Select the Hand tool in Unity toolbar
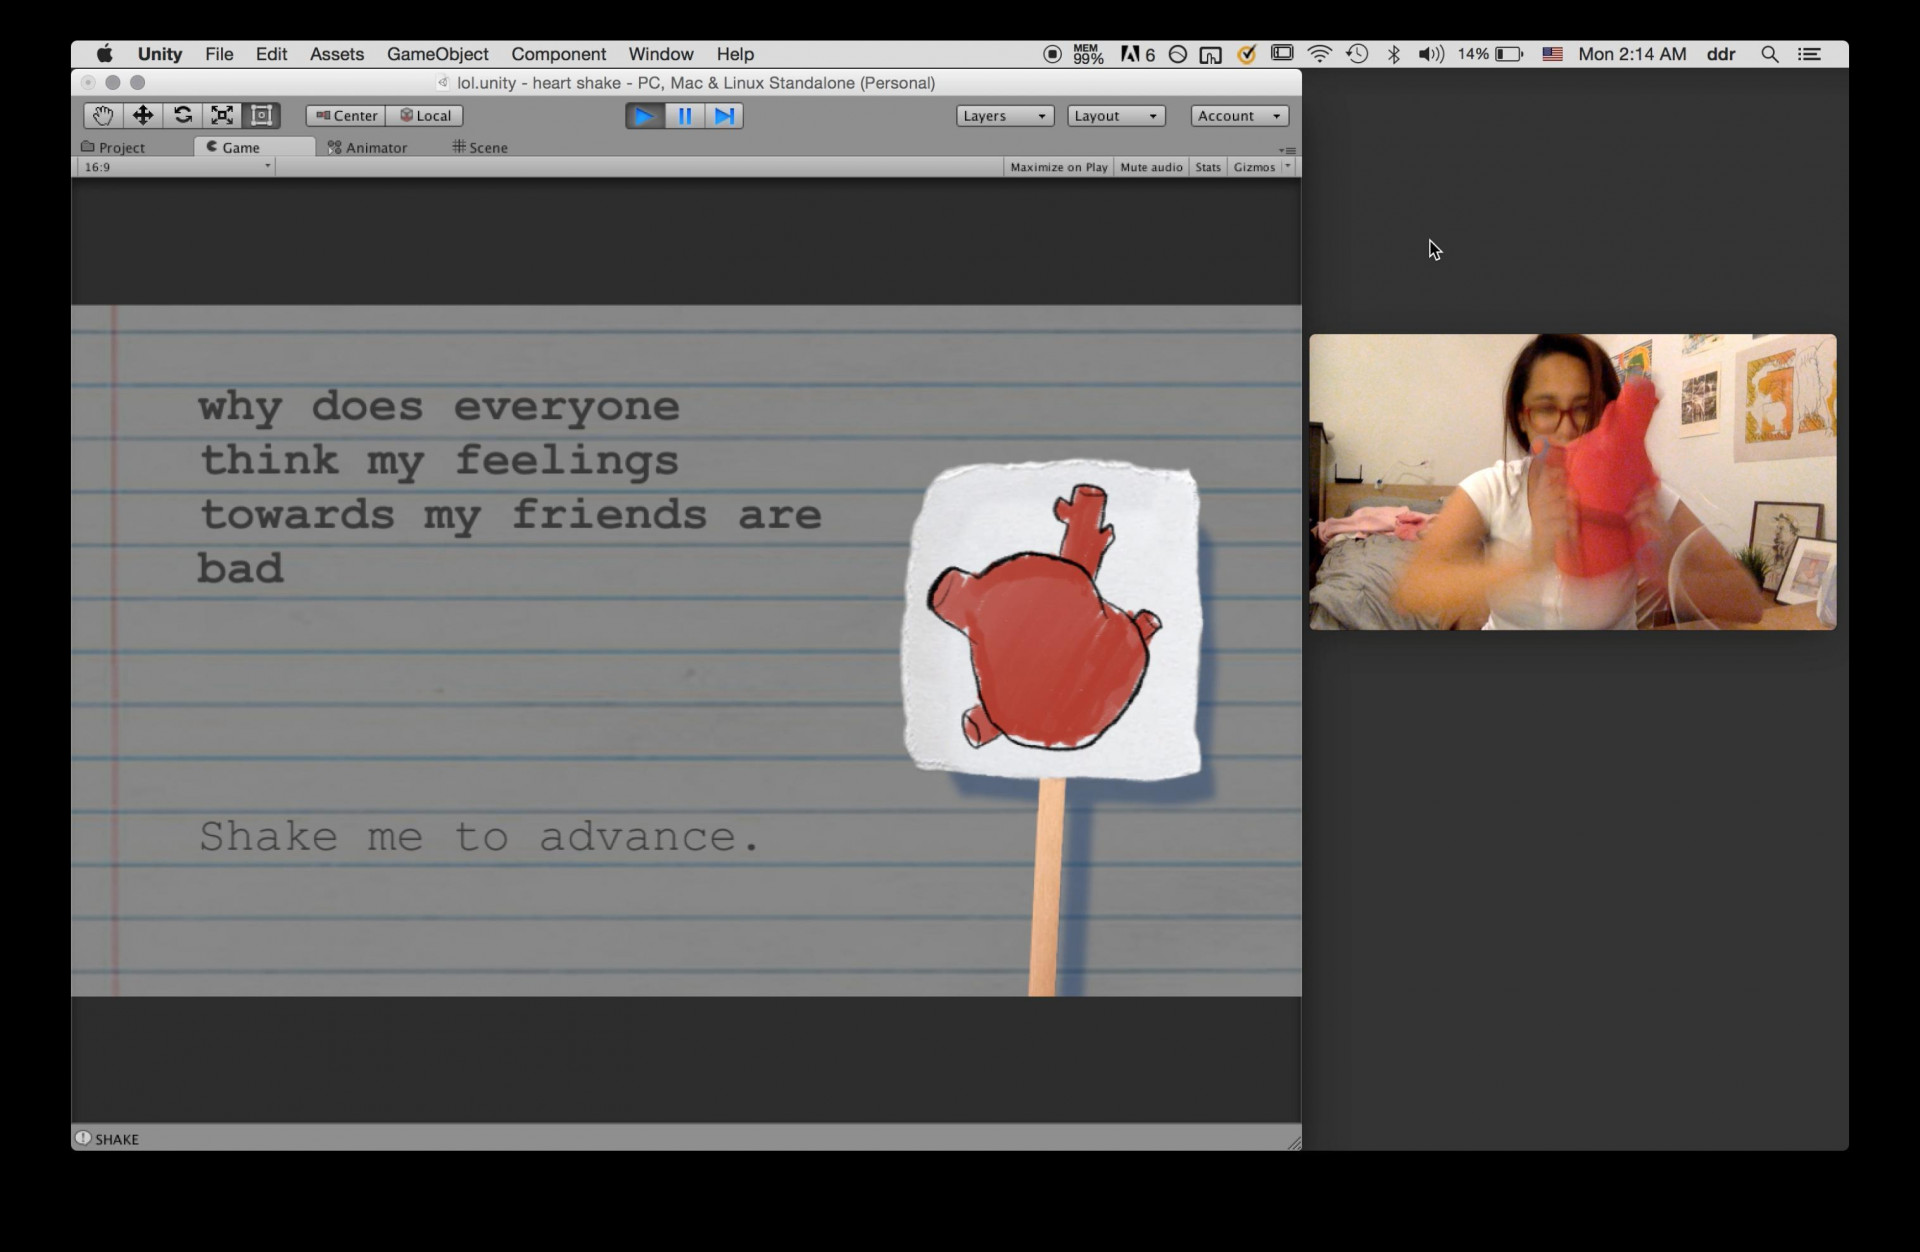The image size is (1920, 1252). [103, 116]
